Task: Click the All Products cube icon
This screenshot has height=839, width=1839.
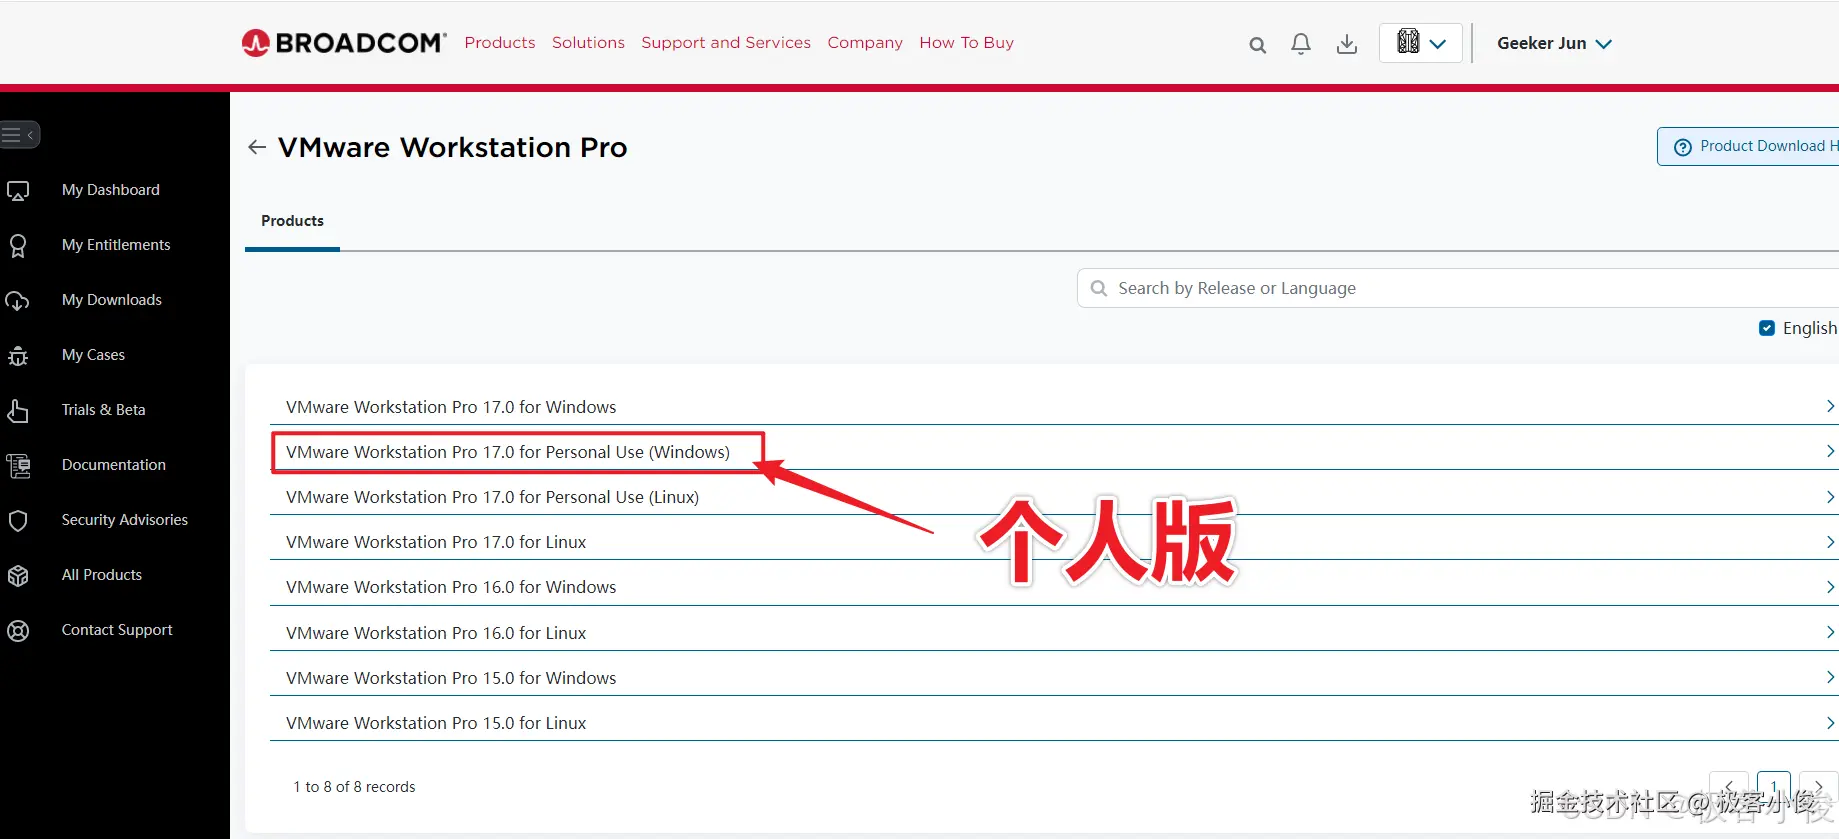Action: tap(18, 575)
